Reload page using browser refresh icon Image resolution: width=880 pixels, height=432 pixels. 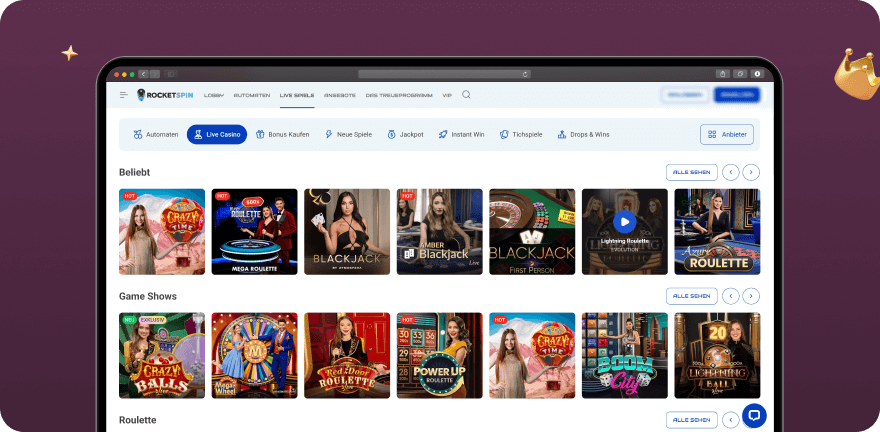(526, 74)
